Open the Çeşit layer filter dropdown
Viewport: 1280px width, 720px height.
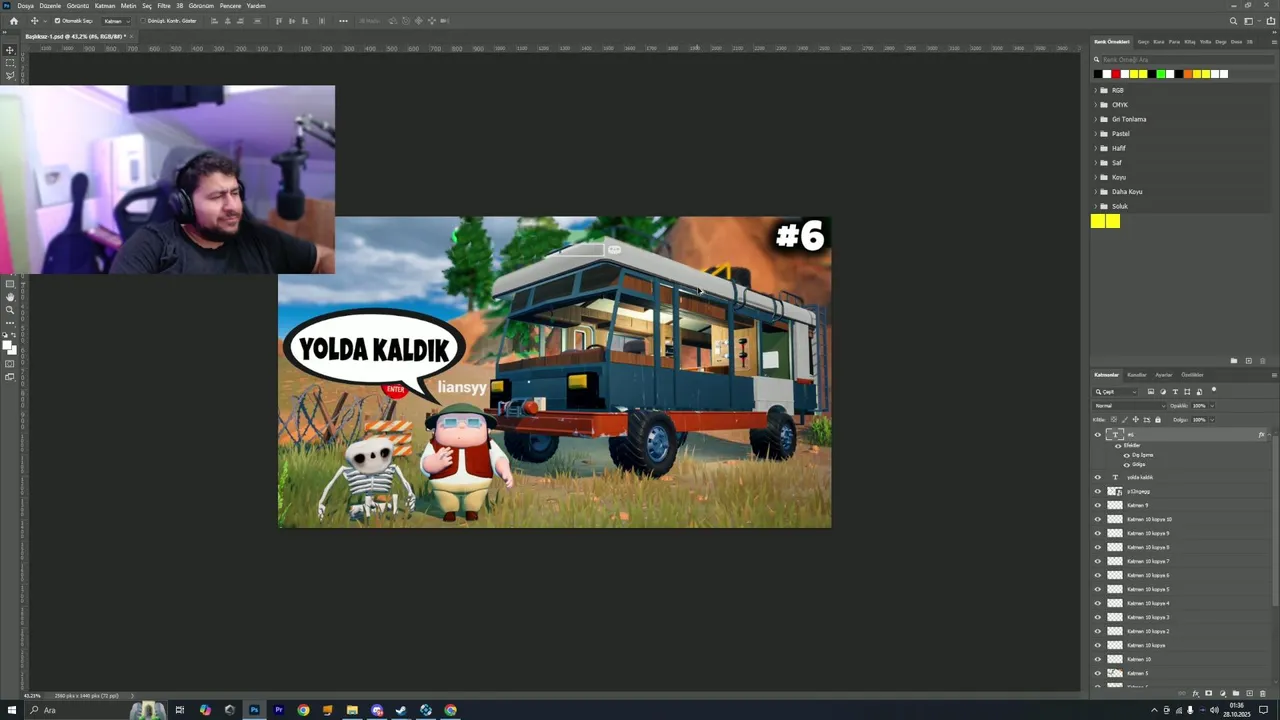tap(1115, 392)
